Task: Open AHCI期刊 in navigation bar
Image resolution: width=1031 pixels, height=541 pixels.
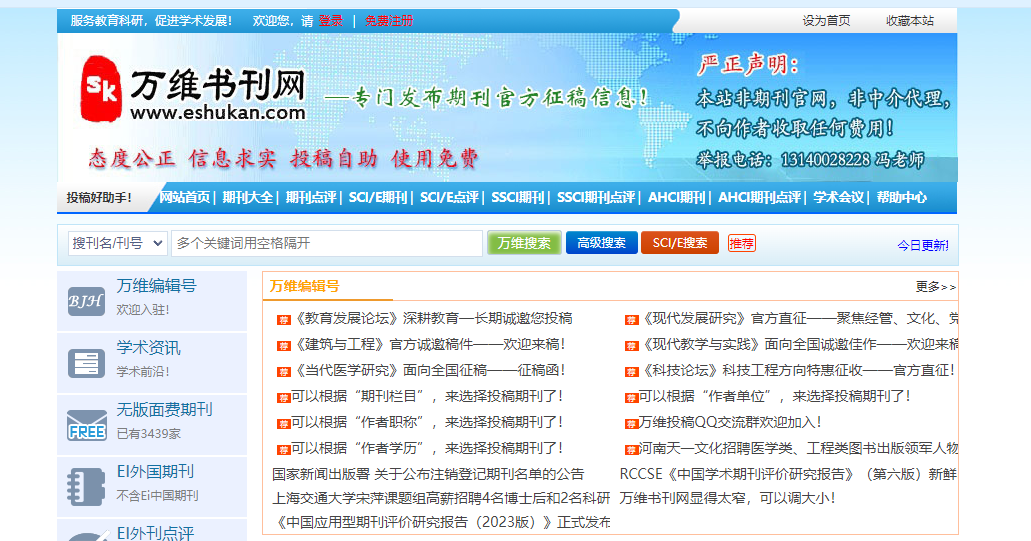Action: click(676, 197)
